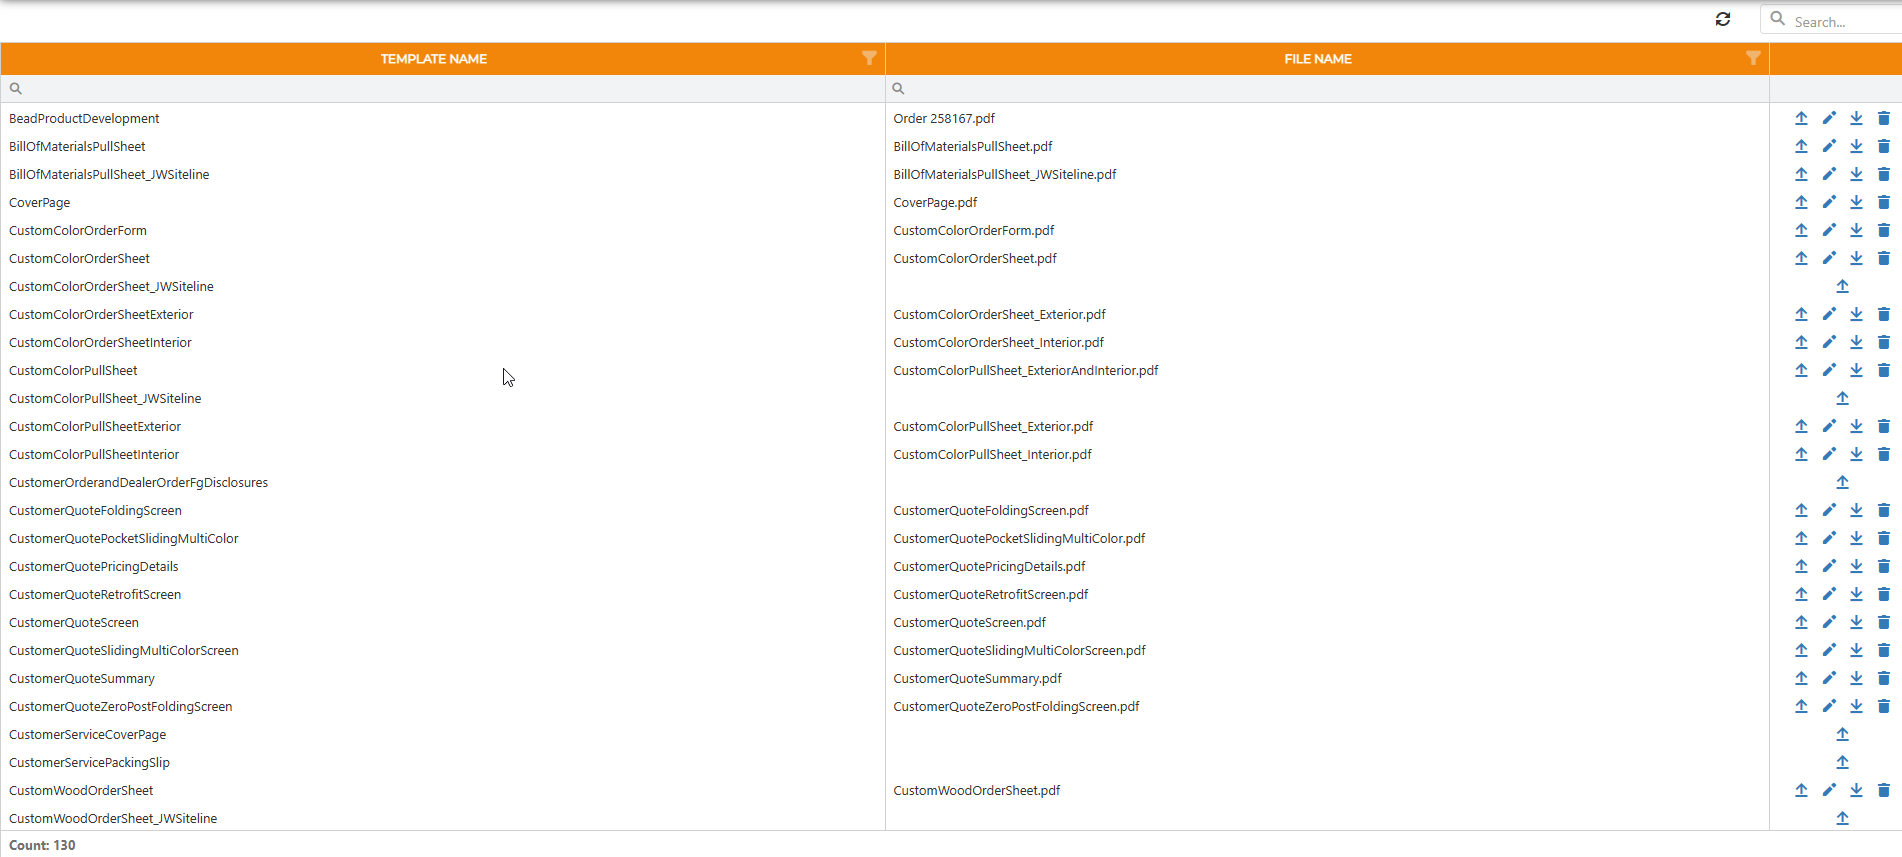Edit CustomerQuoteSlidingMultiColorScreen template
The height and width of the screenshot is (857, 1902).
pos(1829,650)
